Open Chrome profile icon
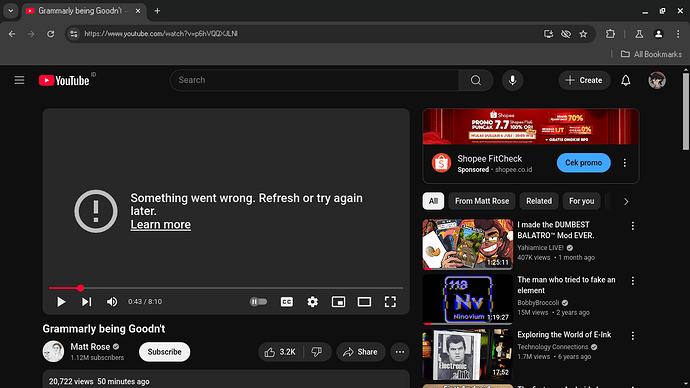The width and height of the screenshot is (690, 388). click(x=658, y=34)
